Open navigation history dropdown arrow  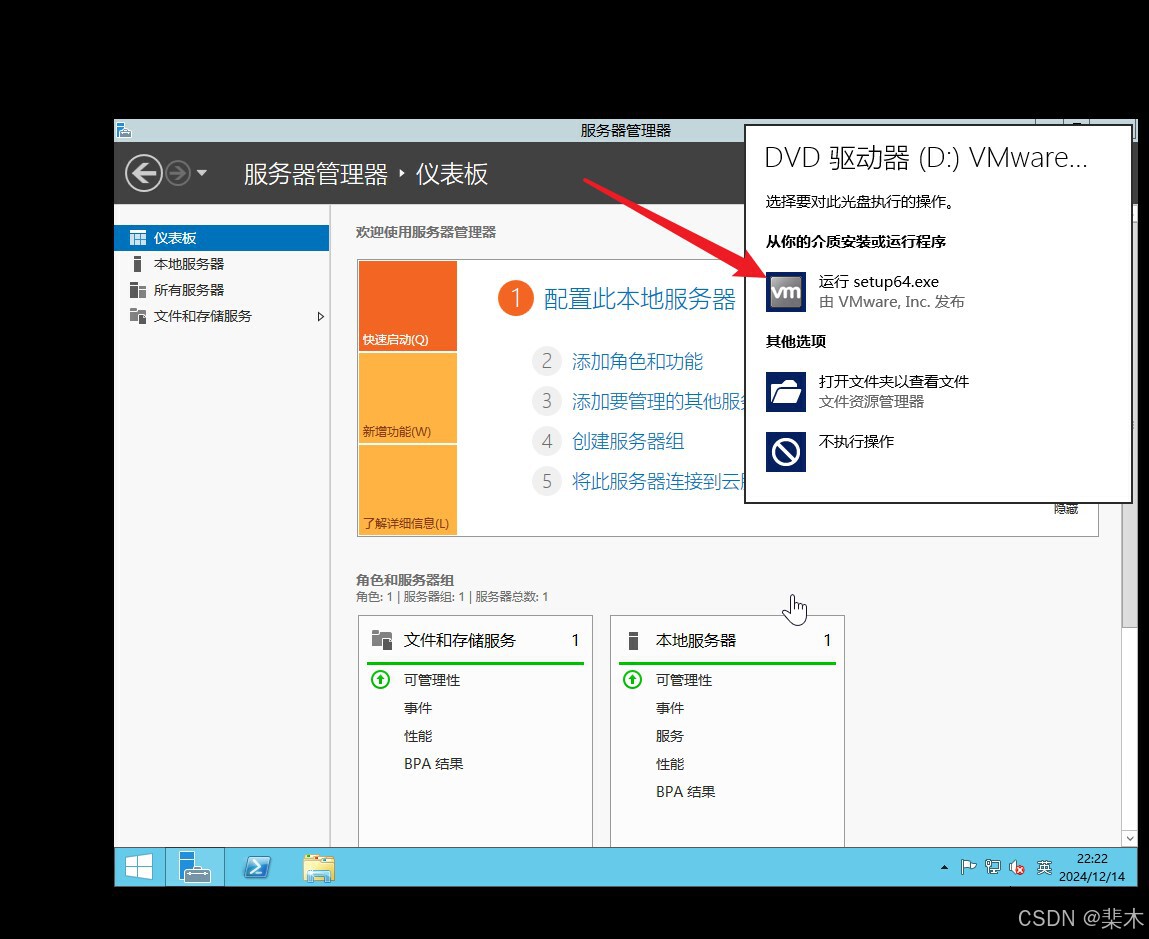[202, 174]
